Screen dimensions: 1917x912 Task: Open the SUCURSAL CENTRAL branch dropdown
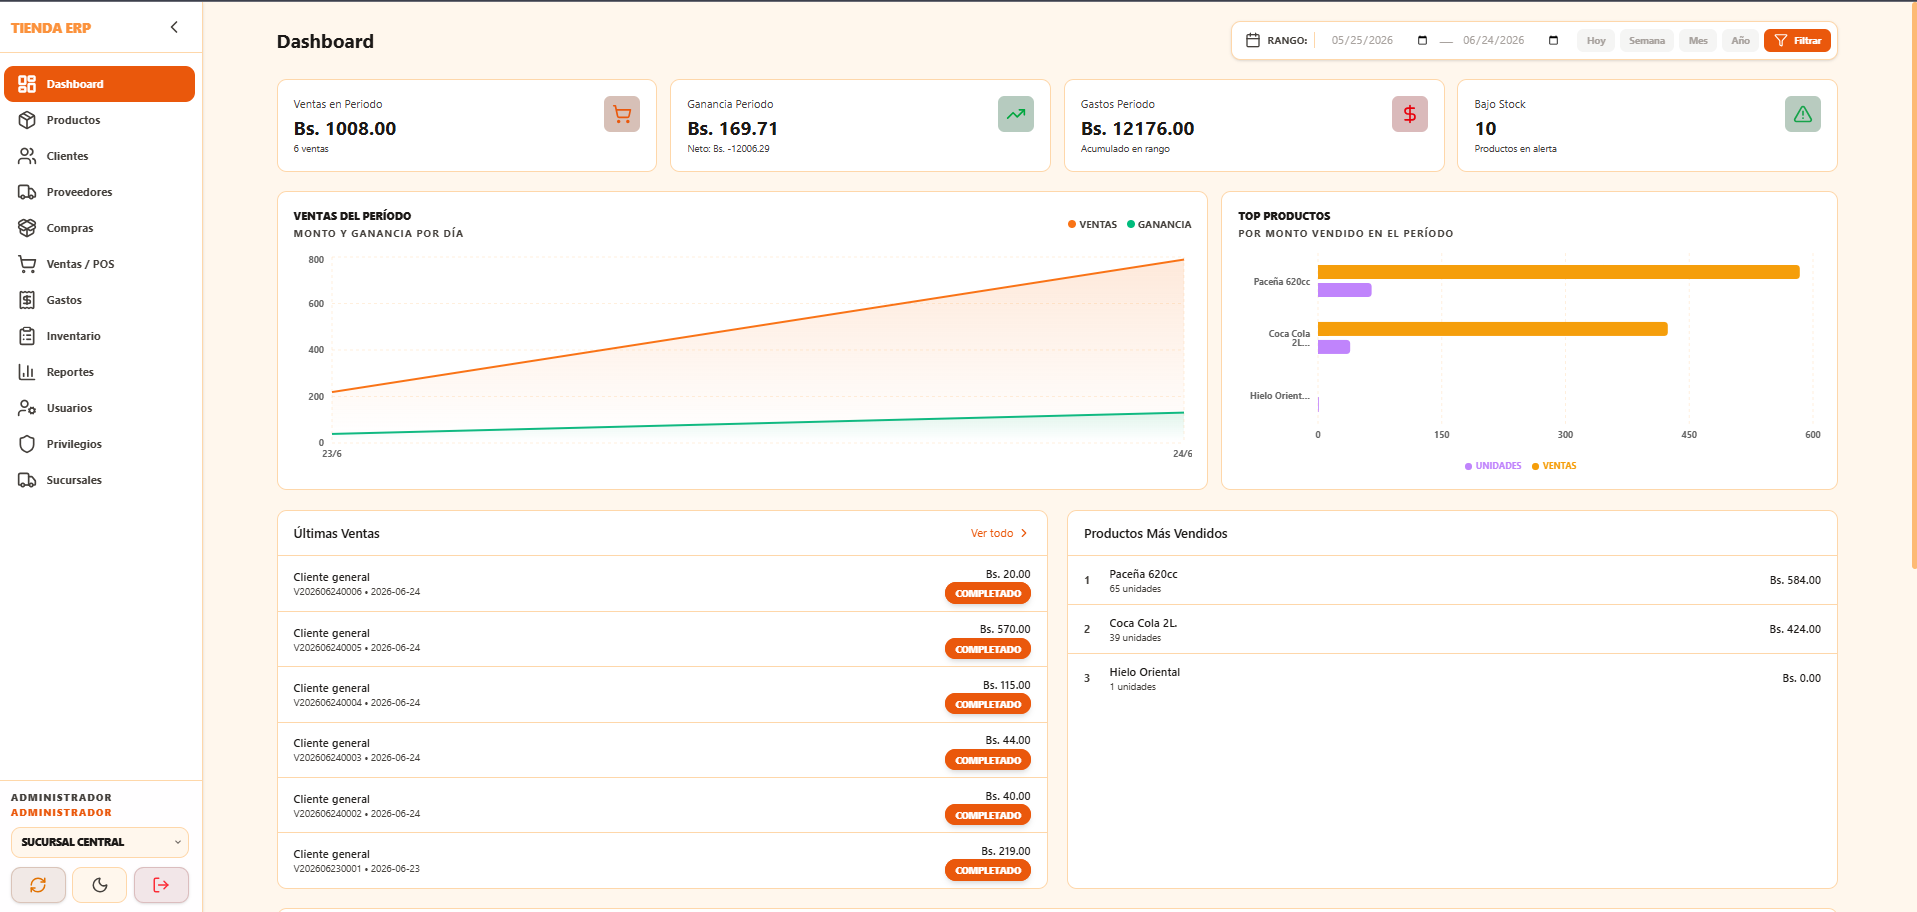[99, 842]
